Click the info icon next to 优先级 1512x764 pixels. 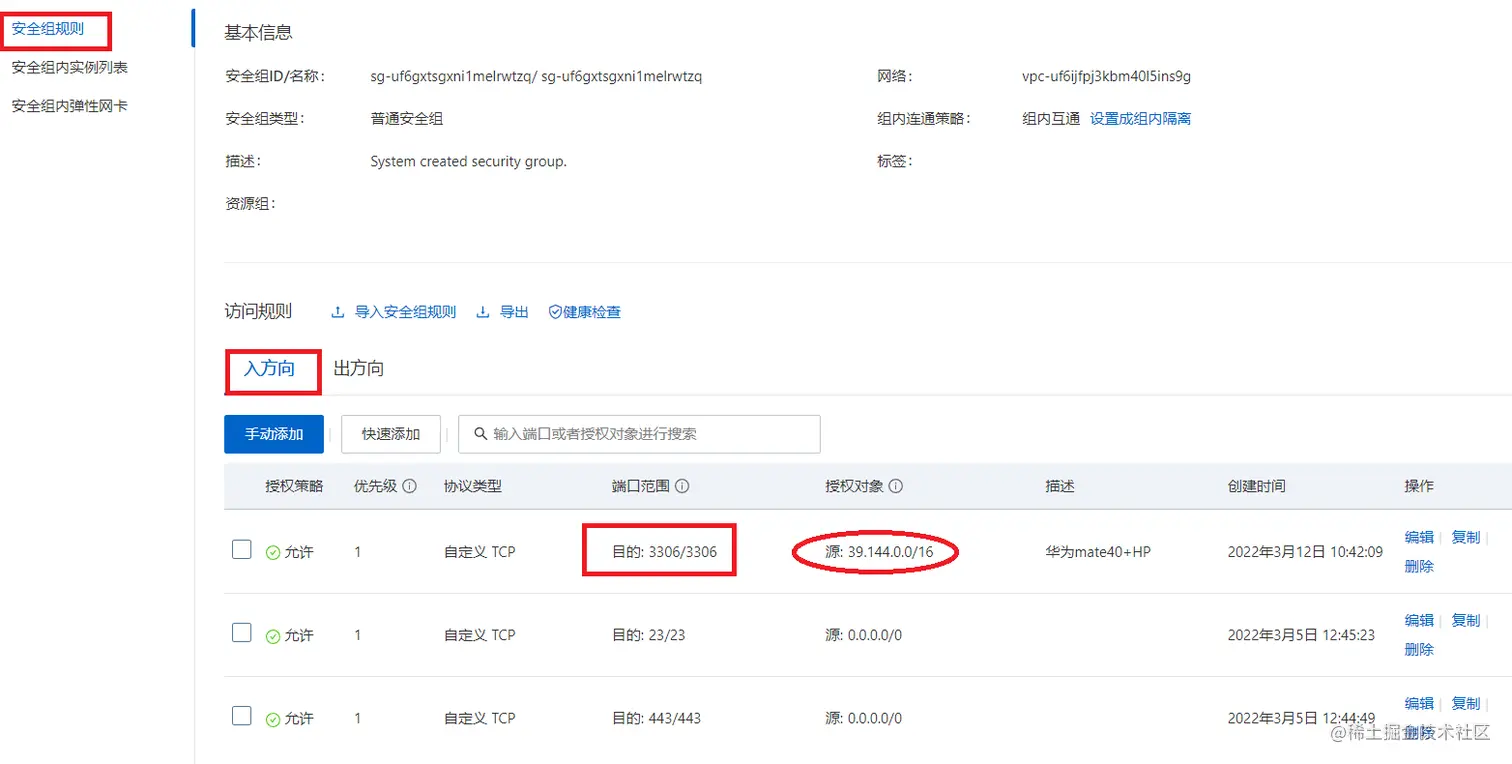click(410, 487)
